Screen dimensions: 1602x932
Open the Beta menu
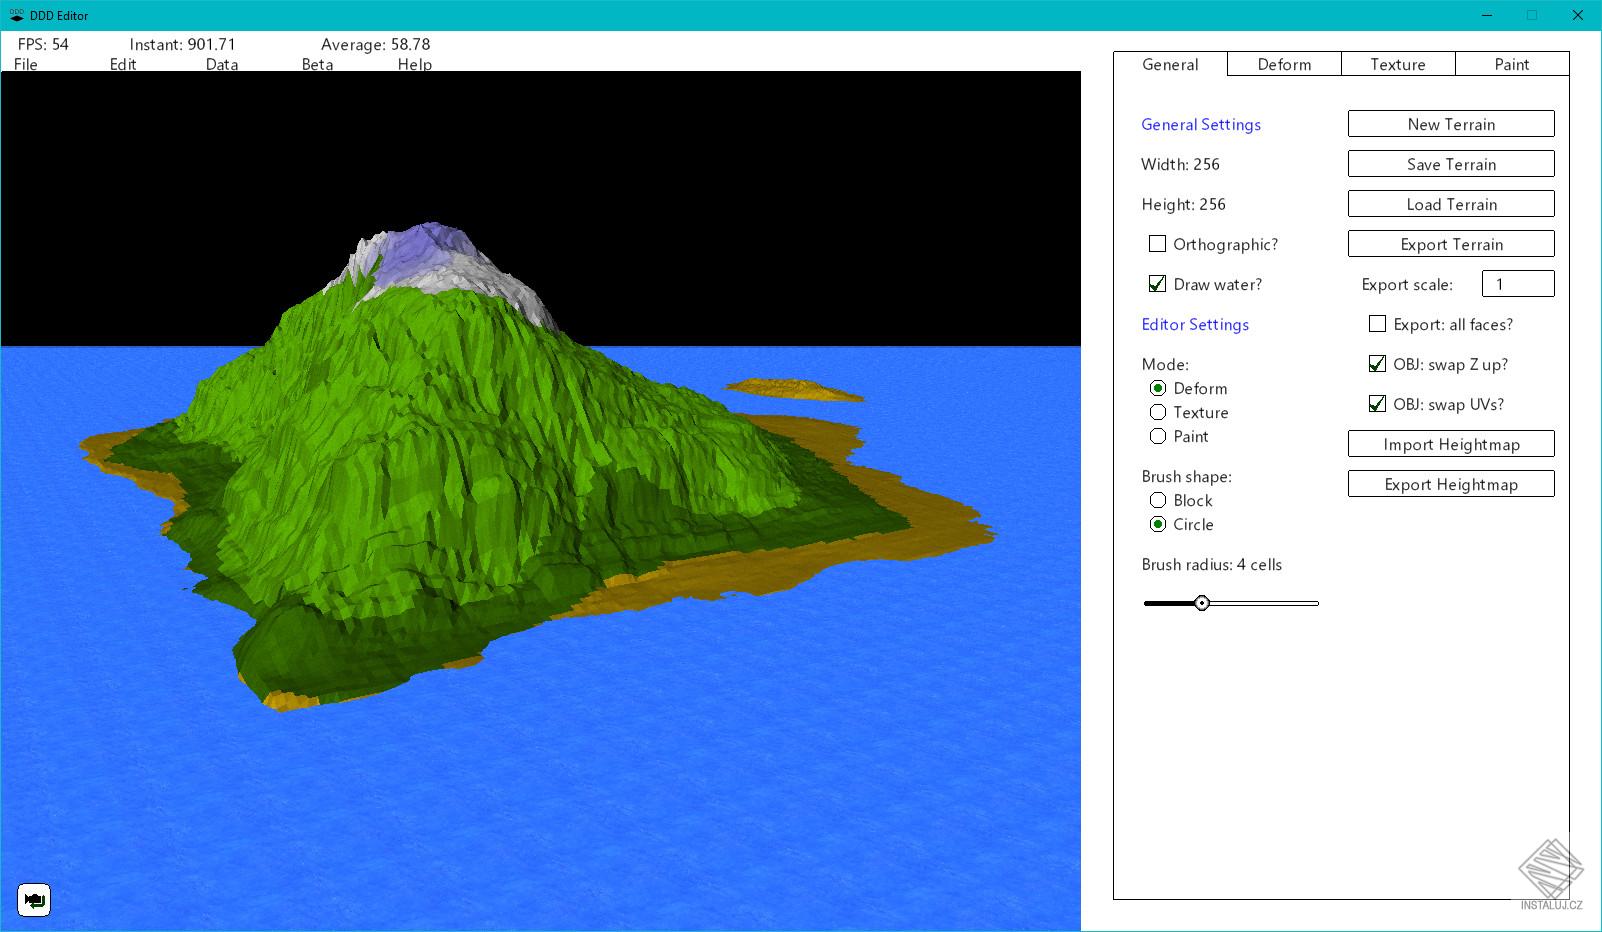pyautogui.click(x=316, y=64)
